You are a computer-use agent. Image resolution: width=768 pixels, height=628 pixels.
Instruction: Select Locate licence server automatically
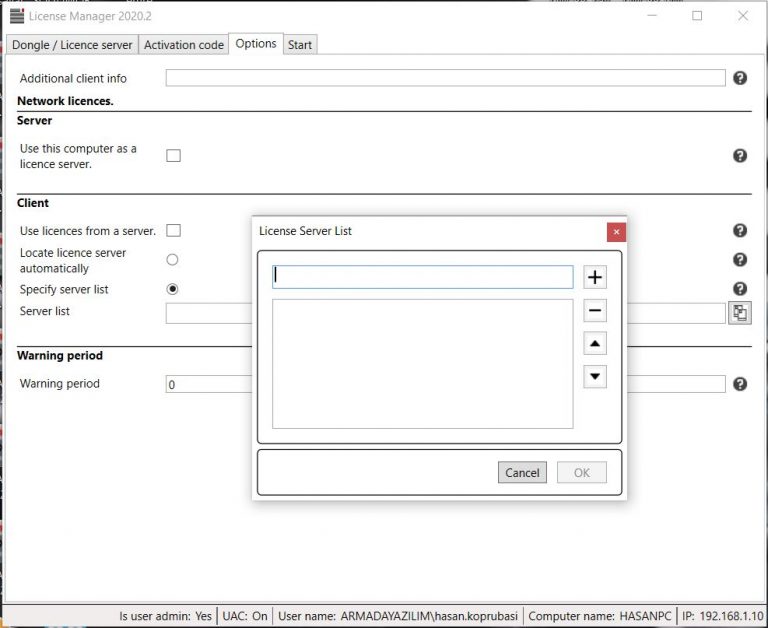(172, 260)
